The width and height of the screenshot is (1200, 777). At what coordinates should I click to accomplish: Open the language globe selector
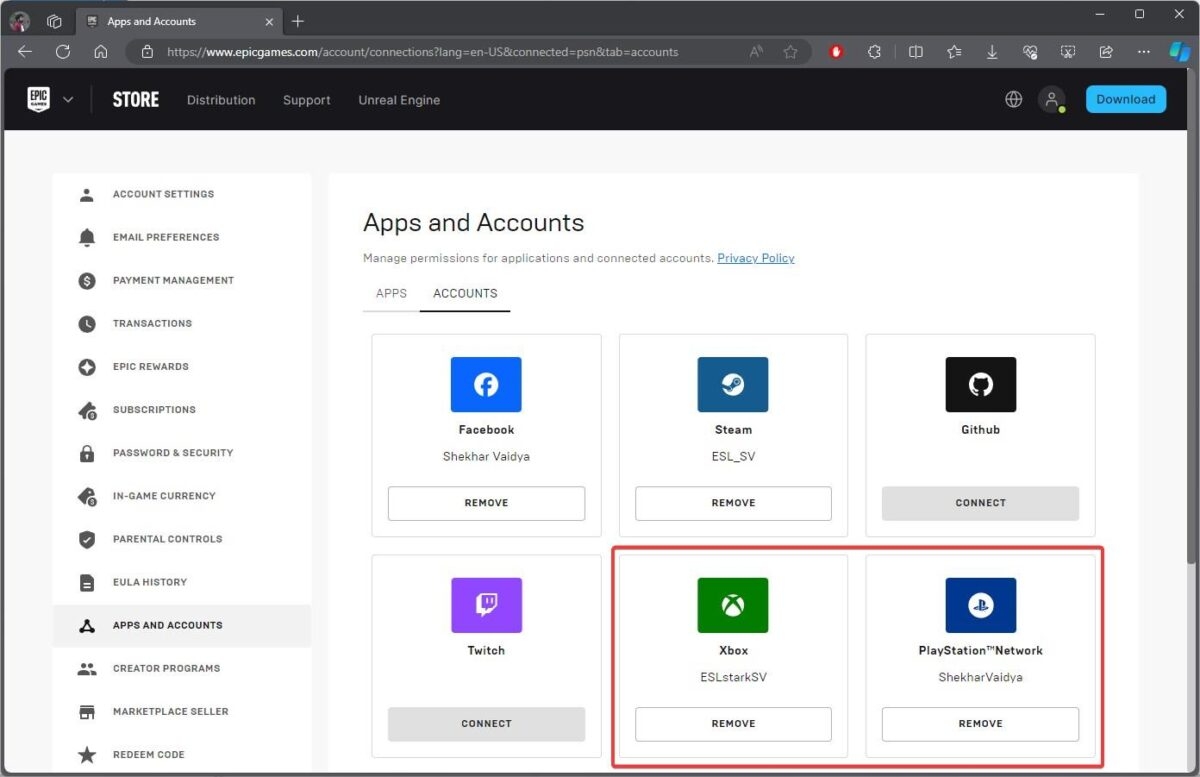click(1013, 99)
